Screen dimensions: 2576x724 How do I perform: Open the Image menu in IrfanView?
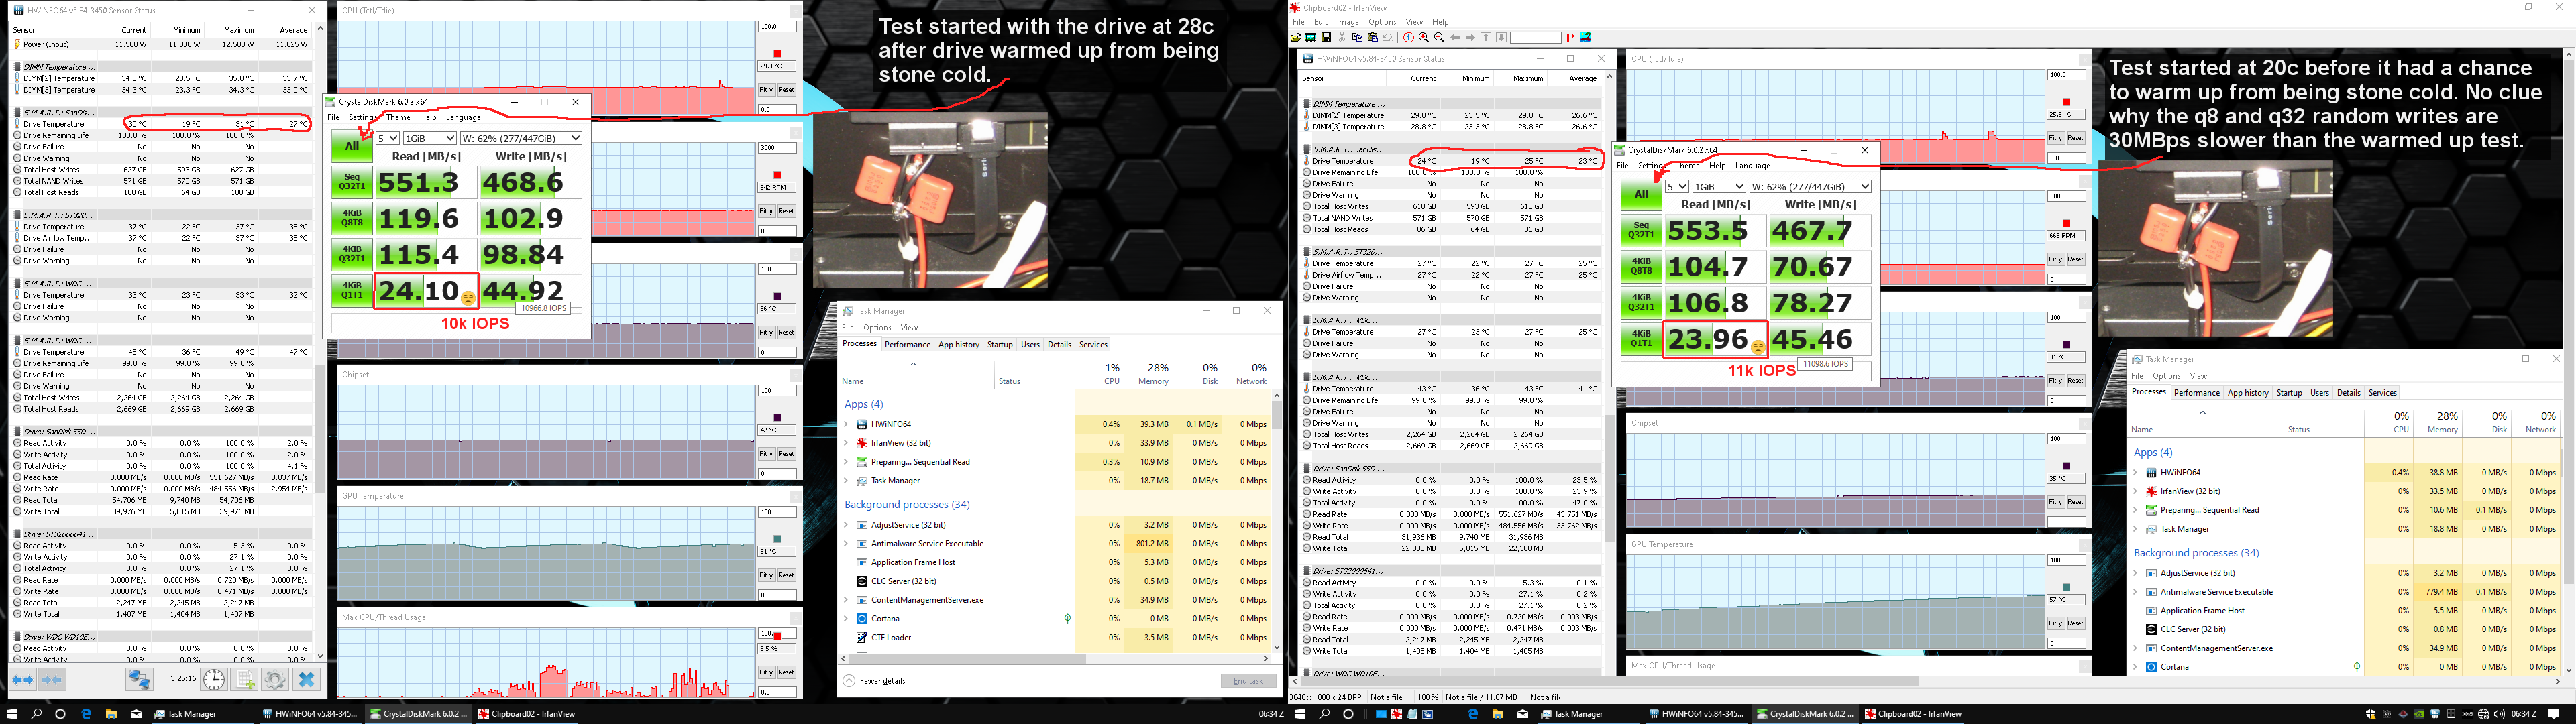(x=1347, y=22)
